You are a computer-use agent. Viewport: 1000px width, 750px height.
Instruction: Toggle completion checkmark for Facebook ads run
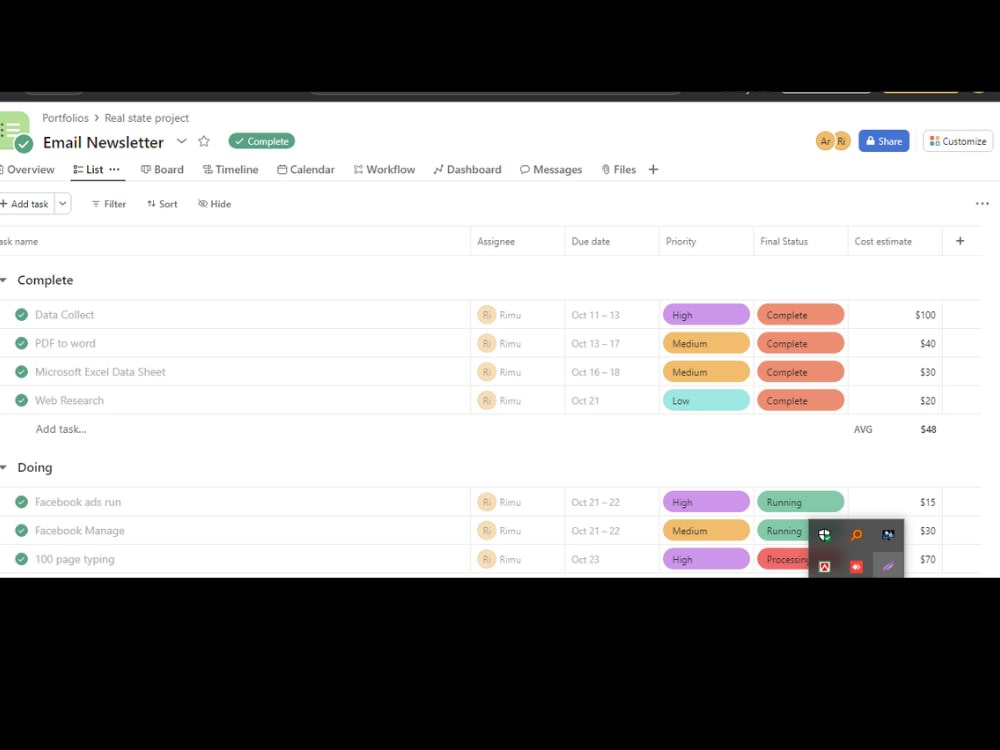pos(22,502)
